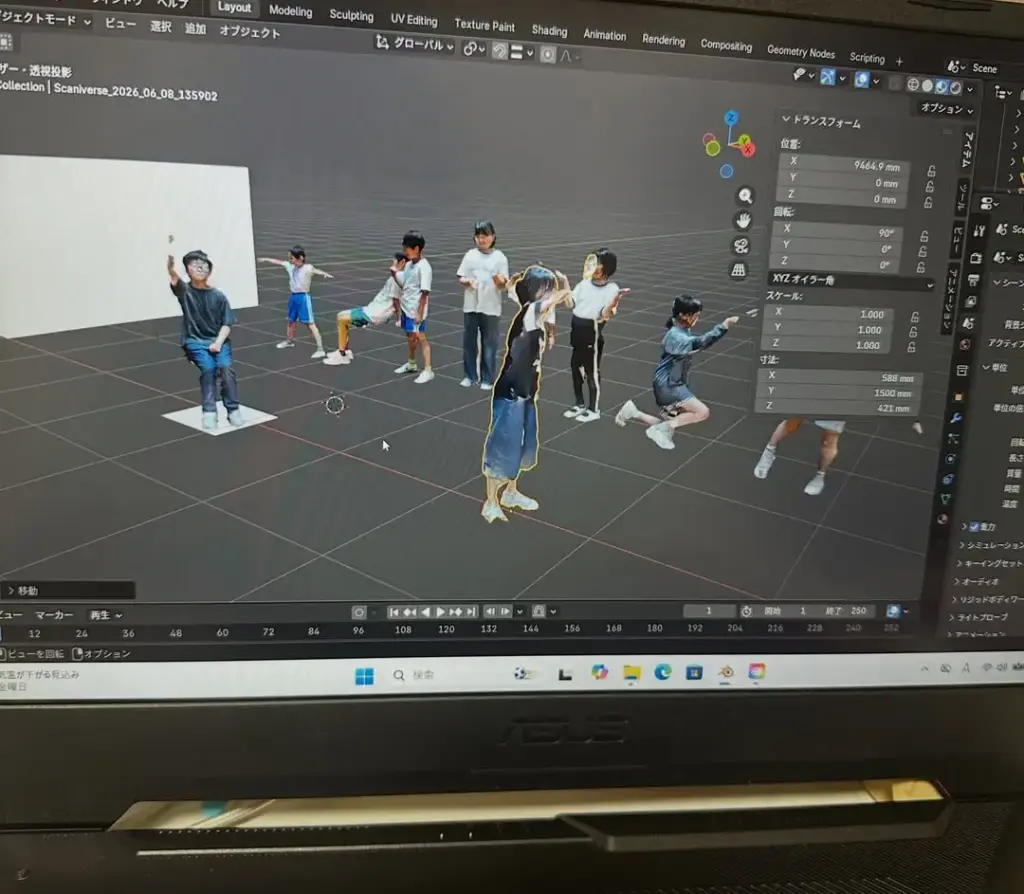
Task: Select material preview shading
Action: 942,86
